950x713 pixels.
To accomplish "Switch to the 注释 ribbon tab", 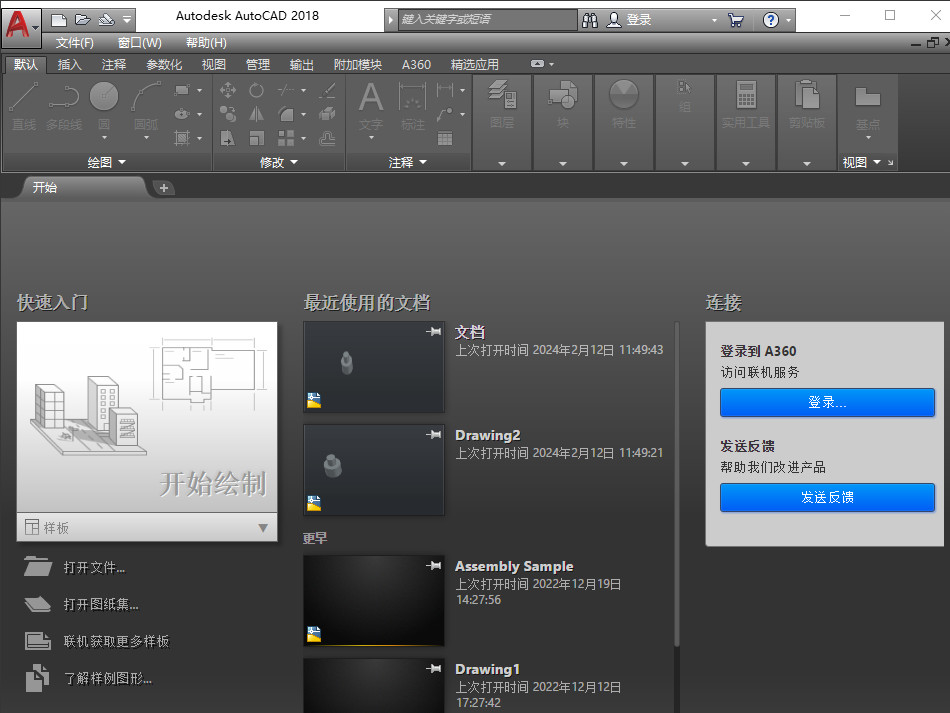I will 114,64.
